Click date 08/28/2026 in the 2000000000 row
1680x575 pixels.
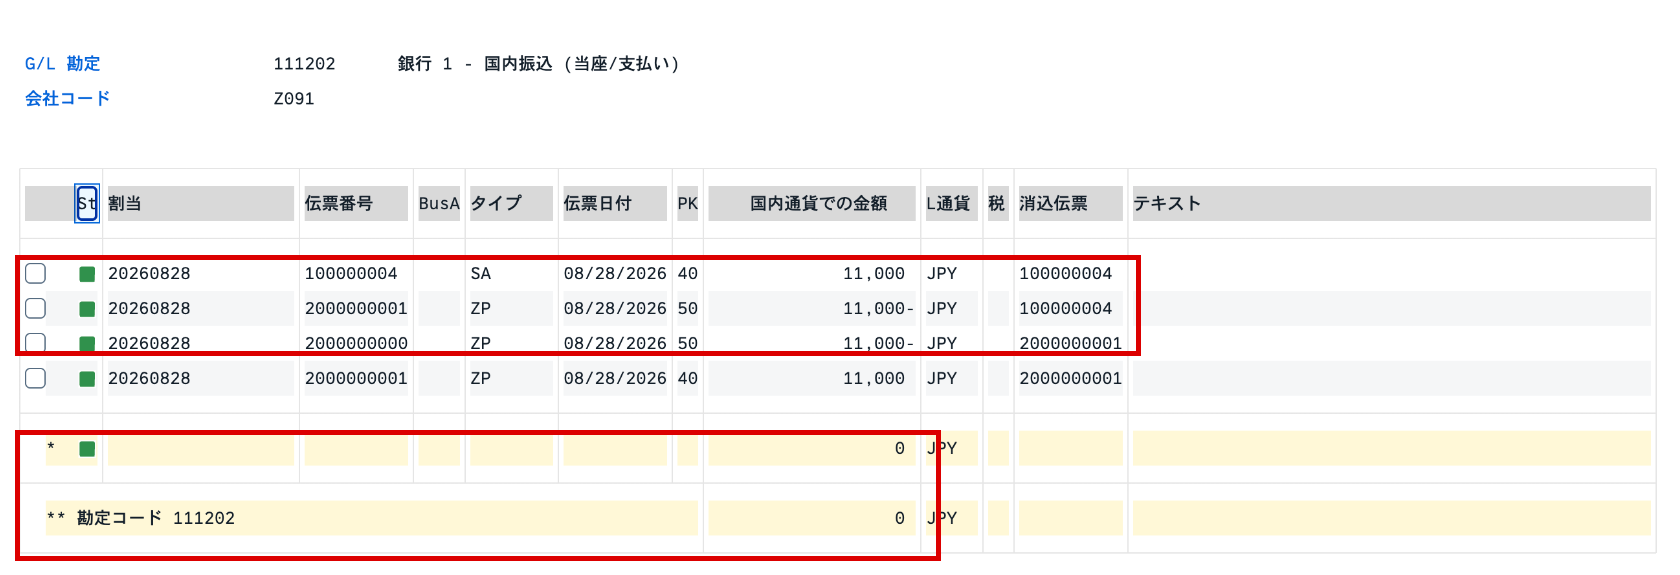point(615,343)
